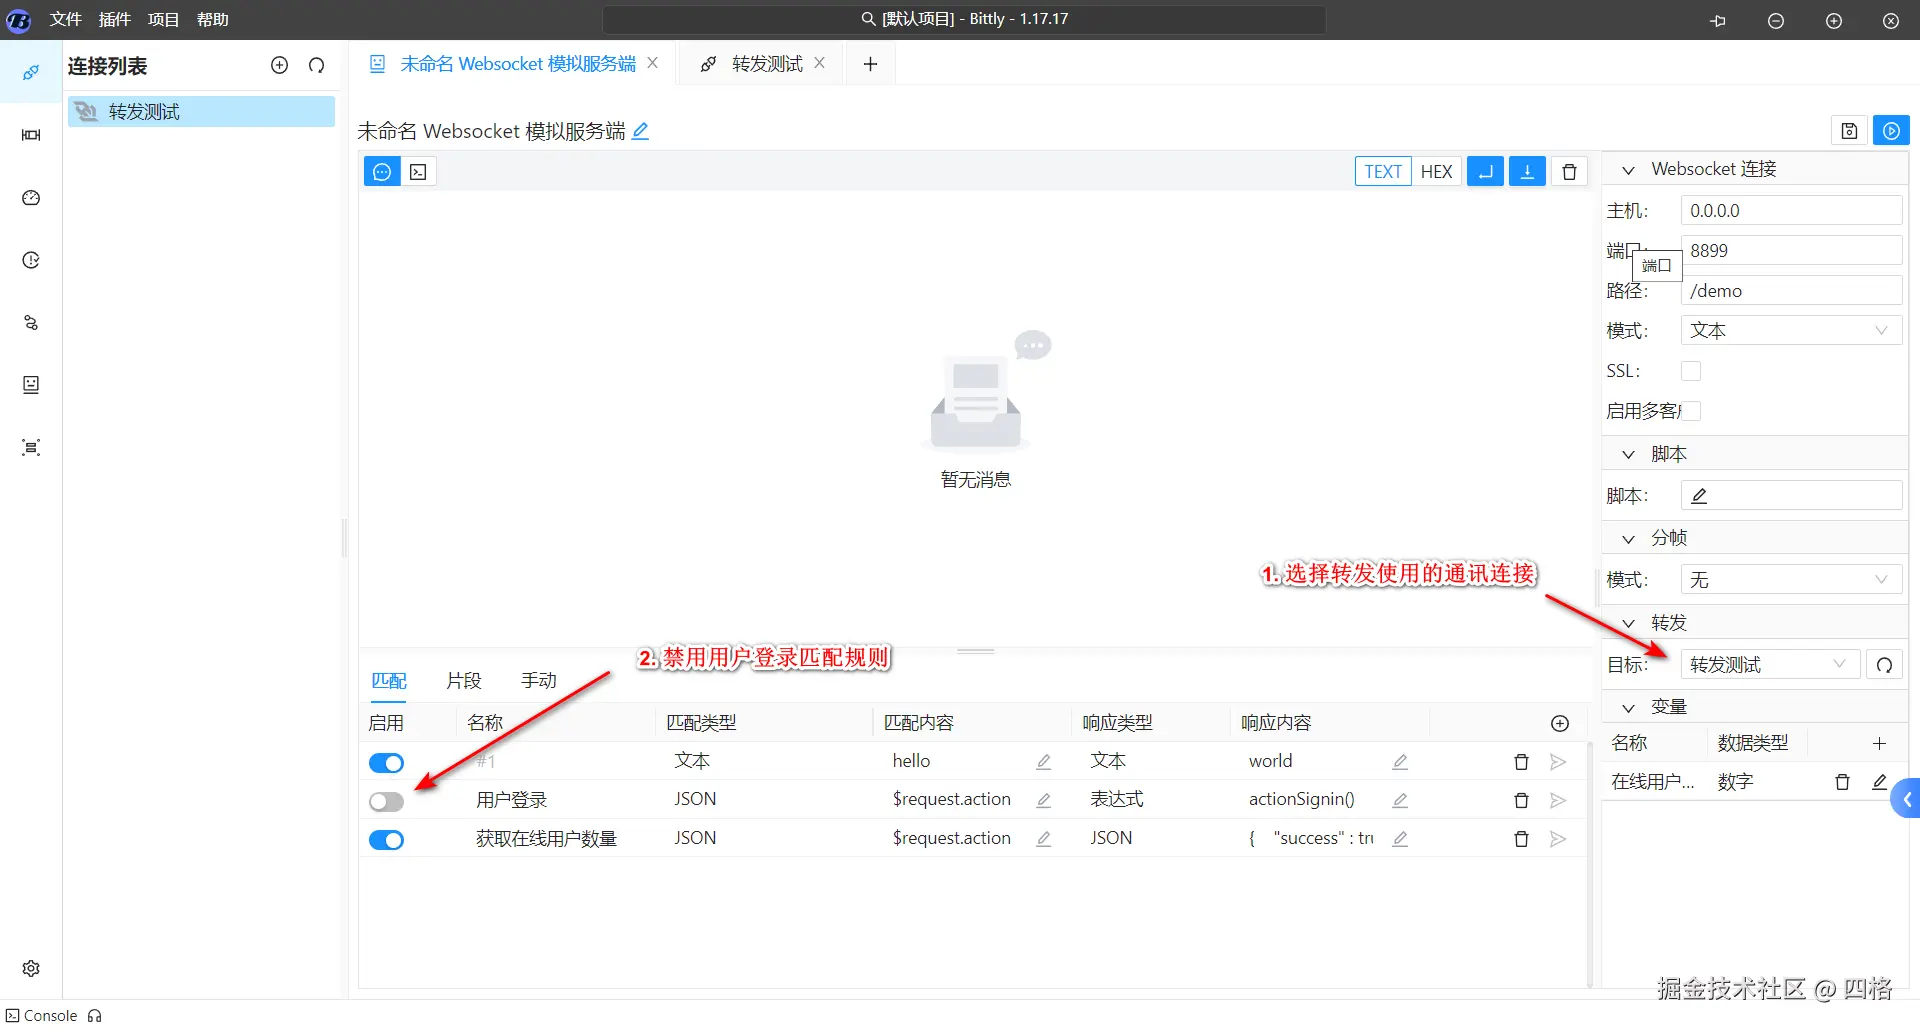Switch to the 匹配 tab
The image size is (1920, 1030).
pyautogui.click(x=389, y=681)
